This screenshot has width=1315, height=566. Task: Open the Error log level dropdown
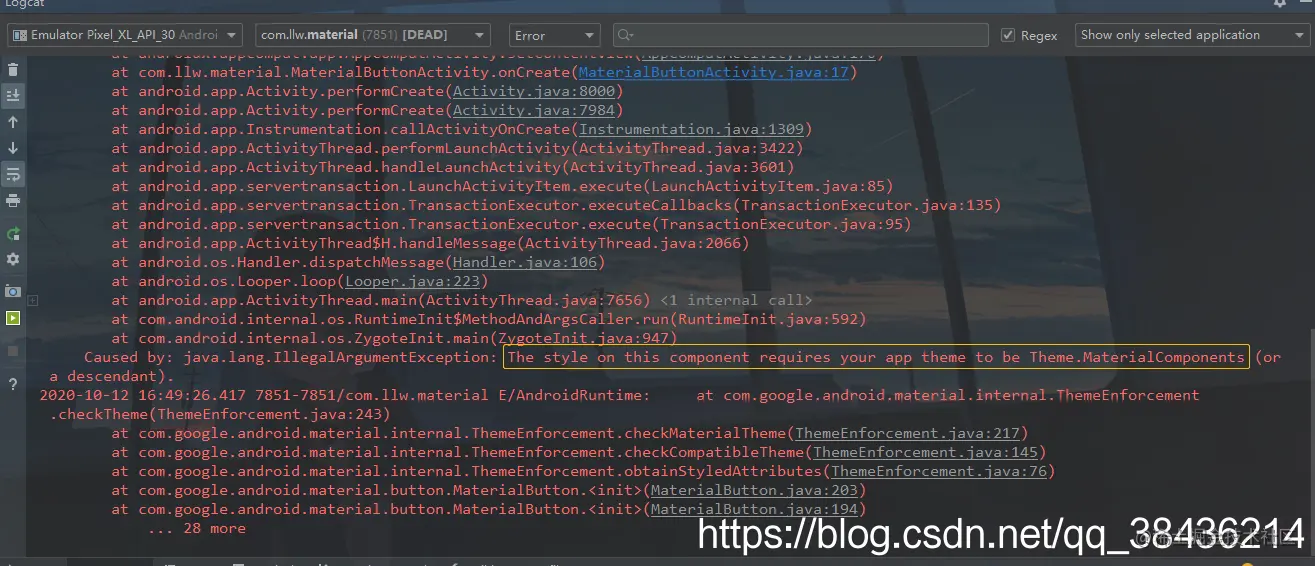(x=554, y=35)
